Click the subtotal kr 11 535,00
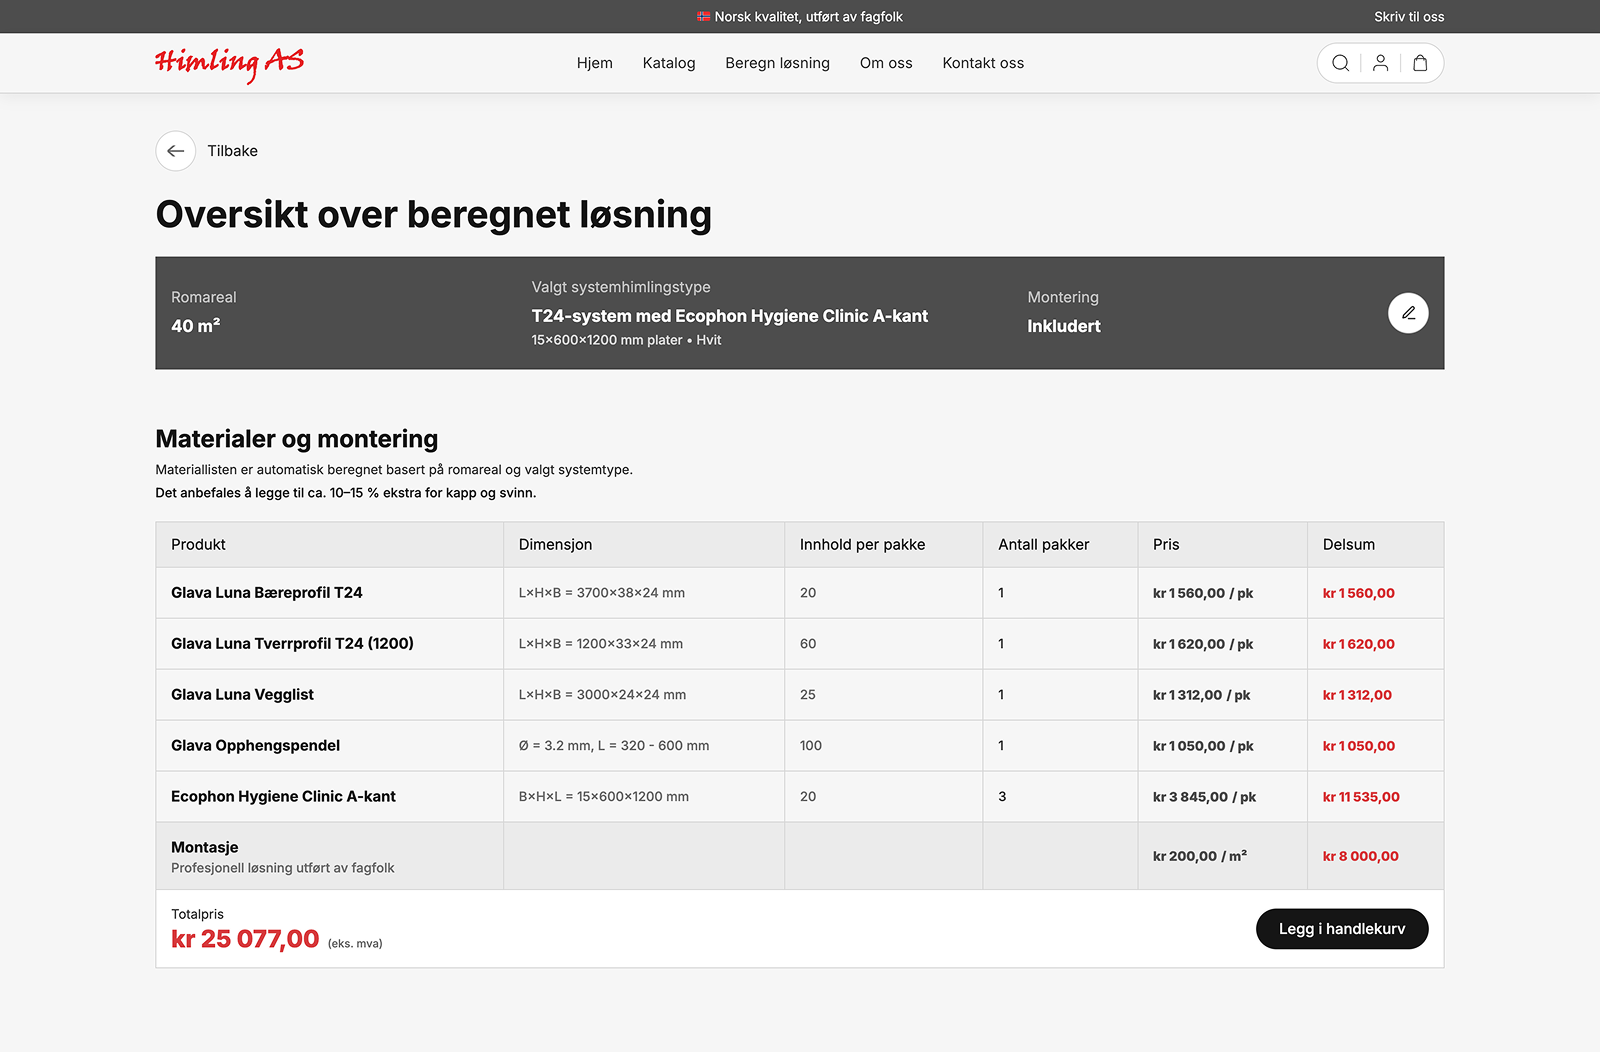 pos(1361,797)
